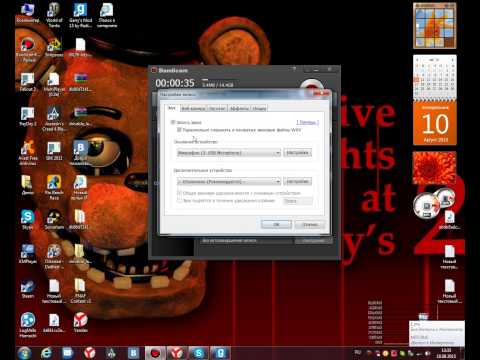Open settings for the primary sound device
Screen dimensions: 480x360
tap(297, 152)
